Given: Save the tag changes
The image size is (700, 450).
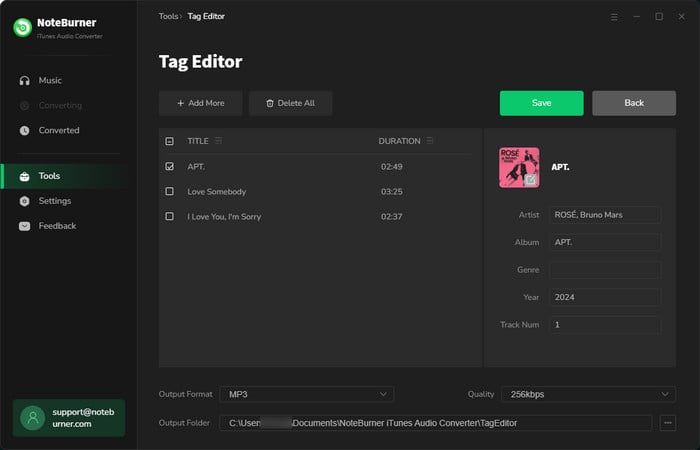Looking at the screenshot, I should pyautogui.click(x=542, y=103).
